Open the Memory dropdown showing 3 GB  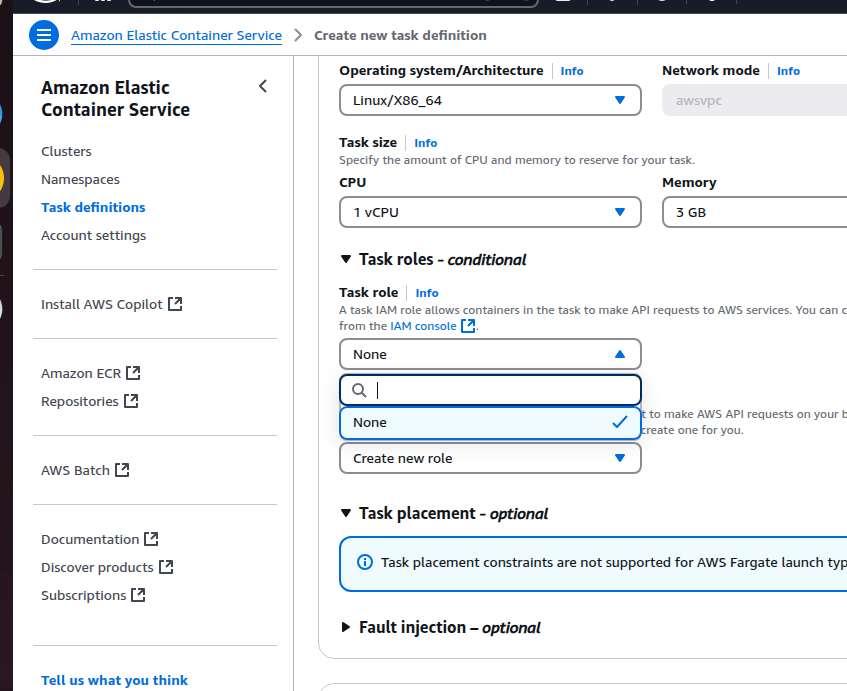pos(754,212)
